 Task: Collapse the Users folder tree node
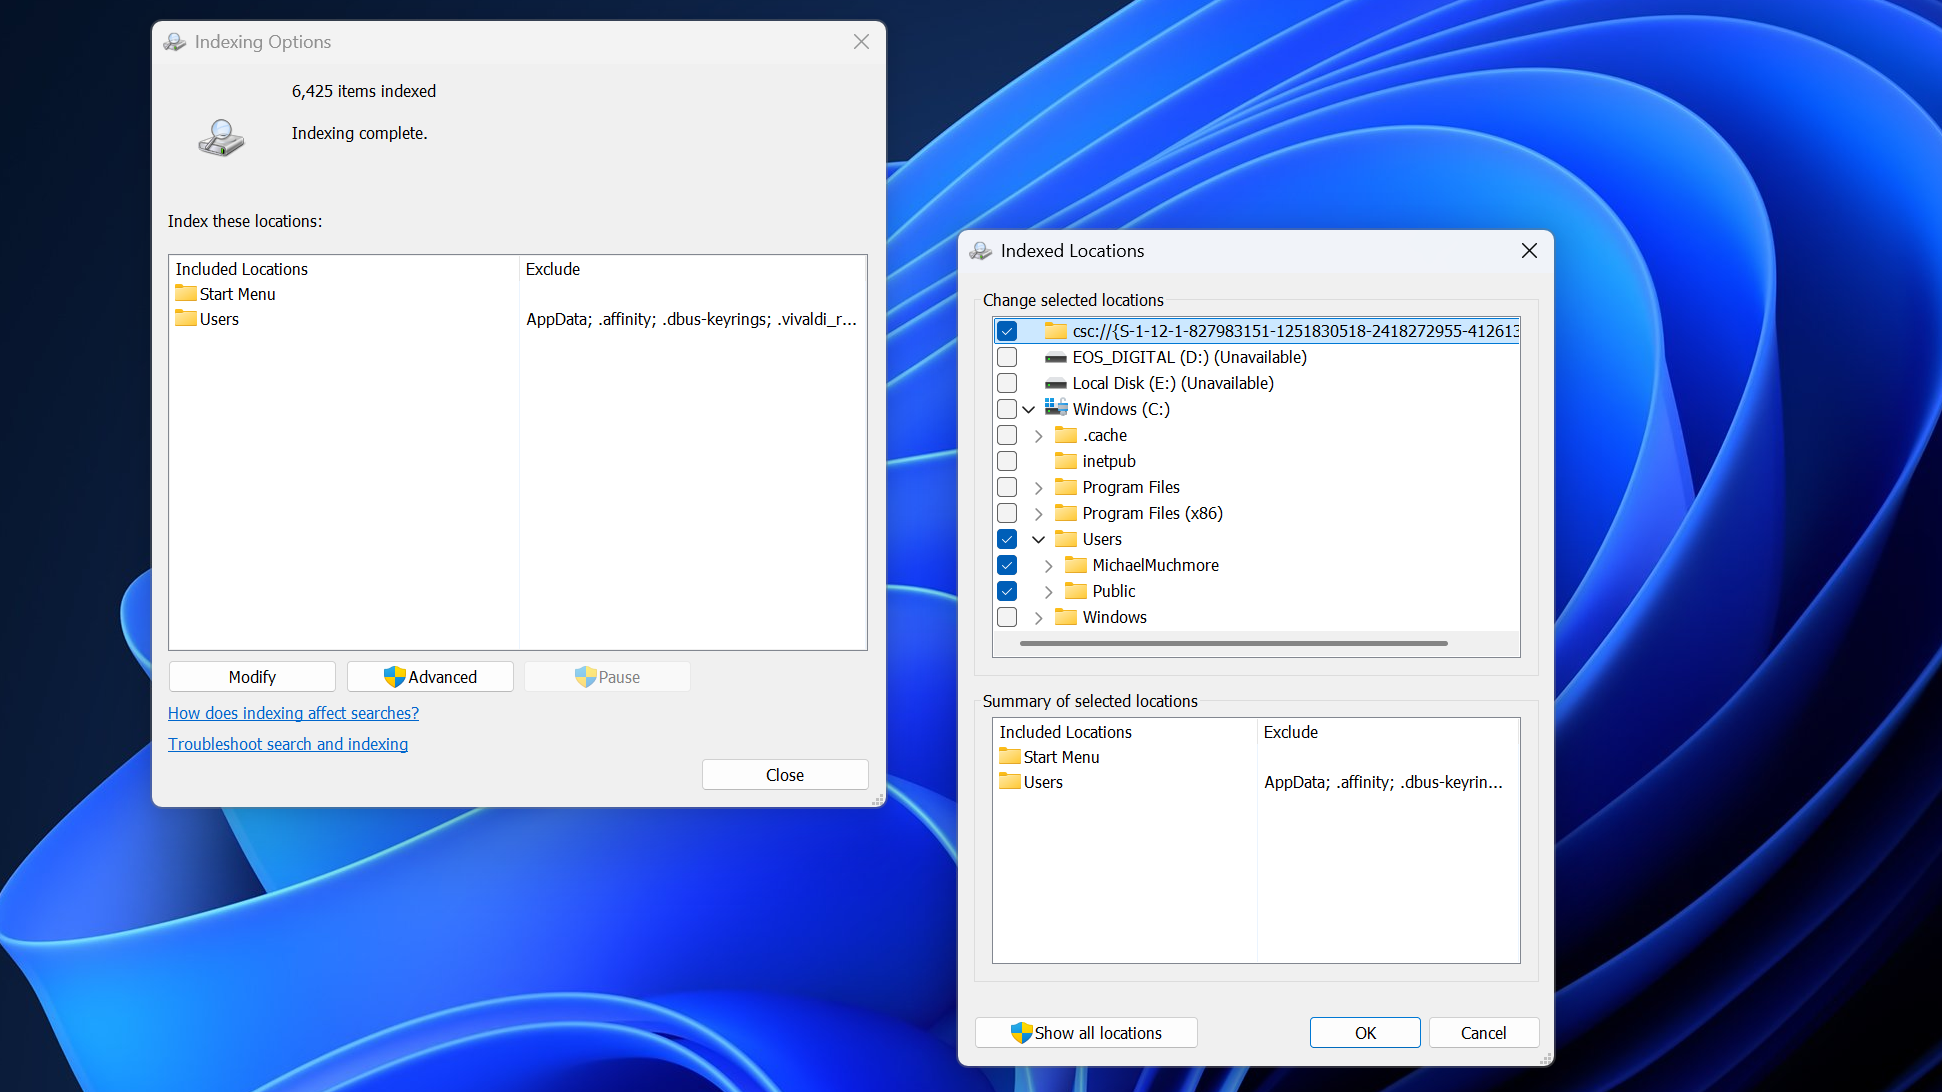tap(1038, 539)
